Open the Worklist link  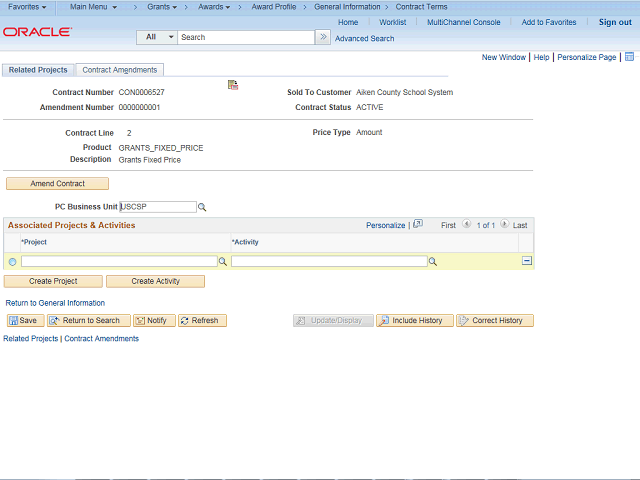pyautogui.click(x=393, y=22)
